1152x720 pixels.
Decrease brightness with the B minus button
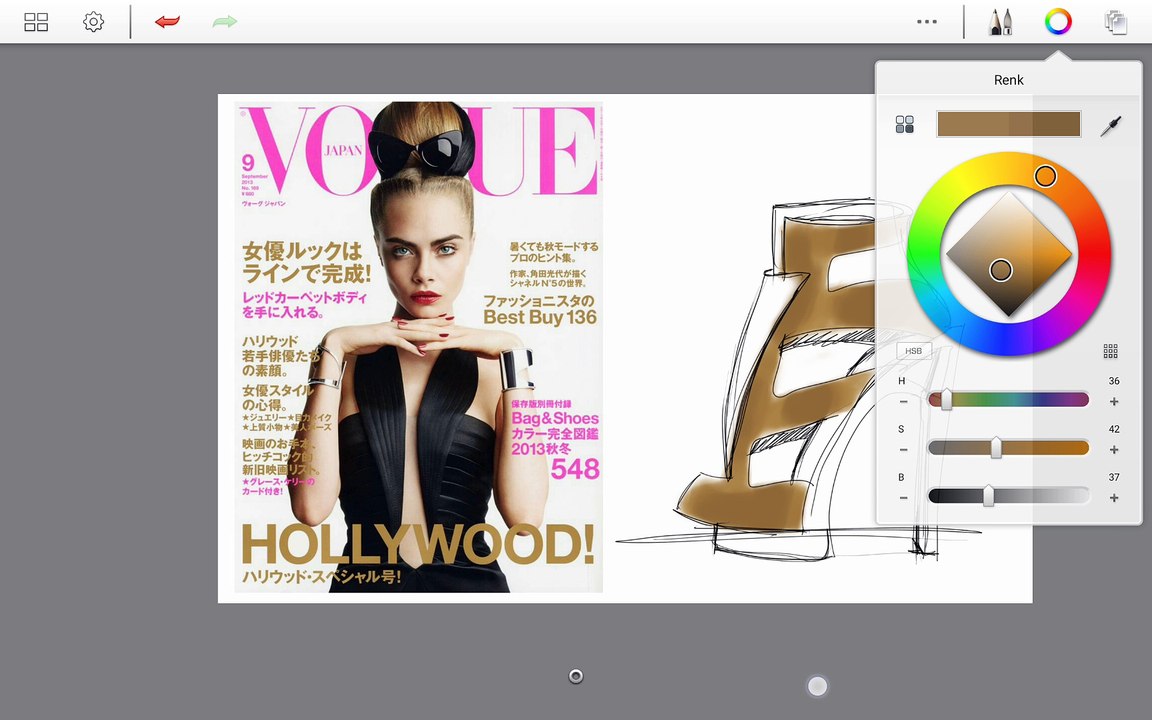click(x=904, y=498)
